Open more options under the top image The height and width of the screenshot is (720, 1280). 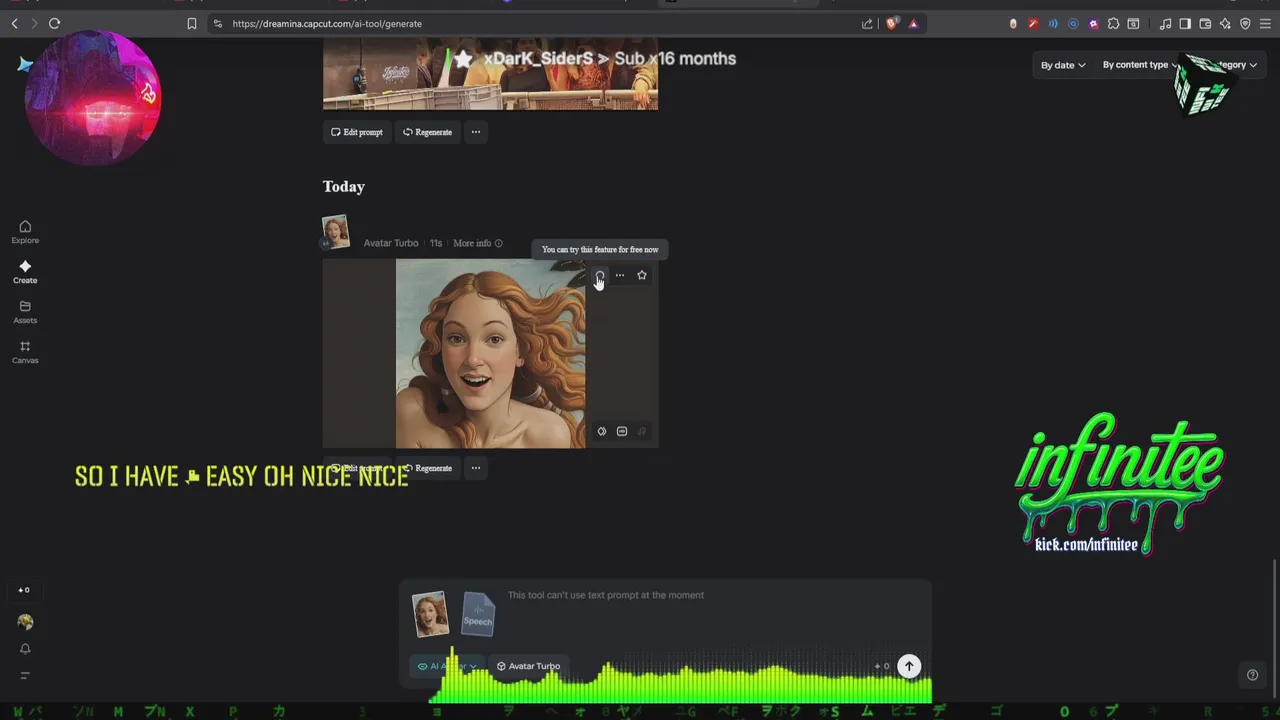tap(476, 132)
